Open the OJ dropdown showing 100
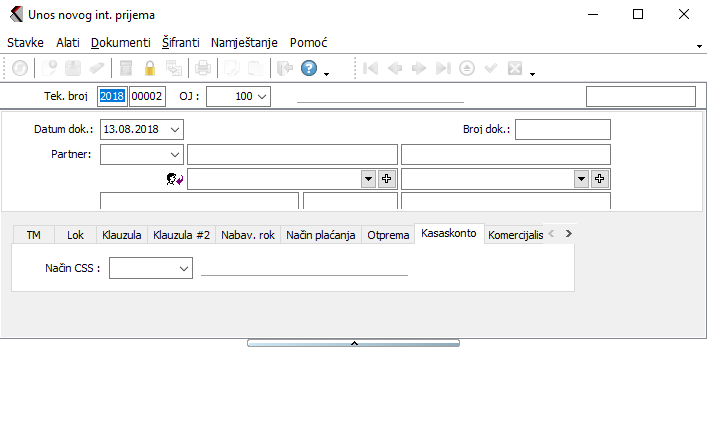 point(262,96)
